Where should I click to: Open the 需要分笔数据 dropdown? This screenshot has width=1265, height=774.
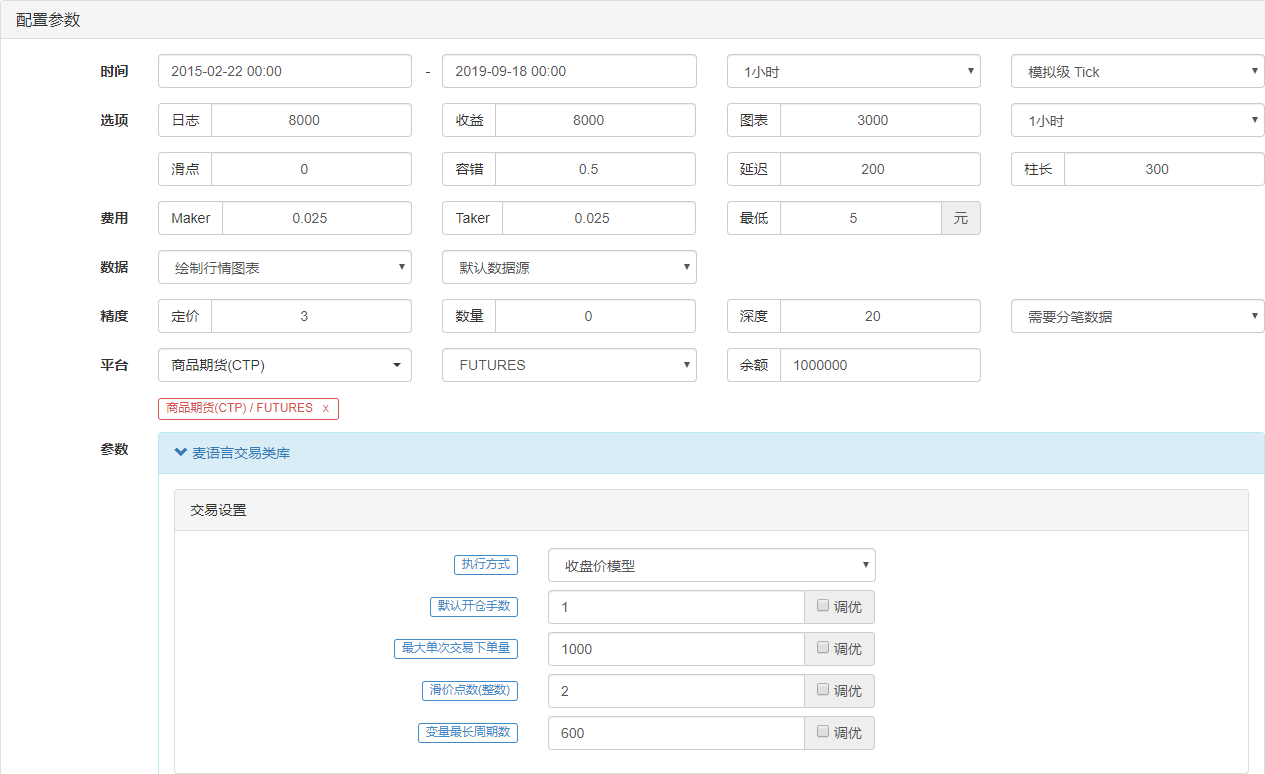pos(1137,316)
